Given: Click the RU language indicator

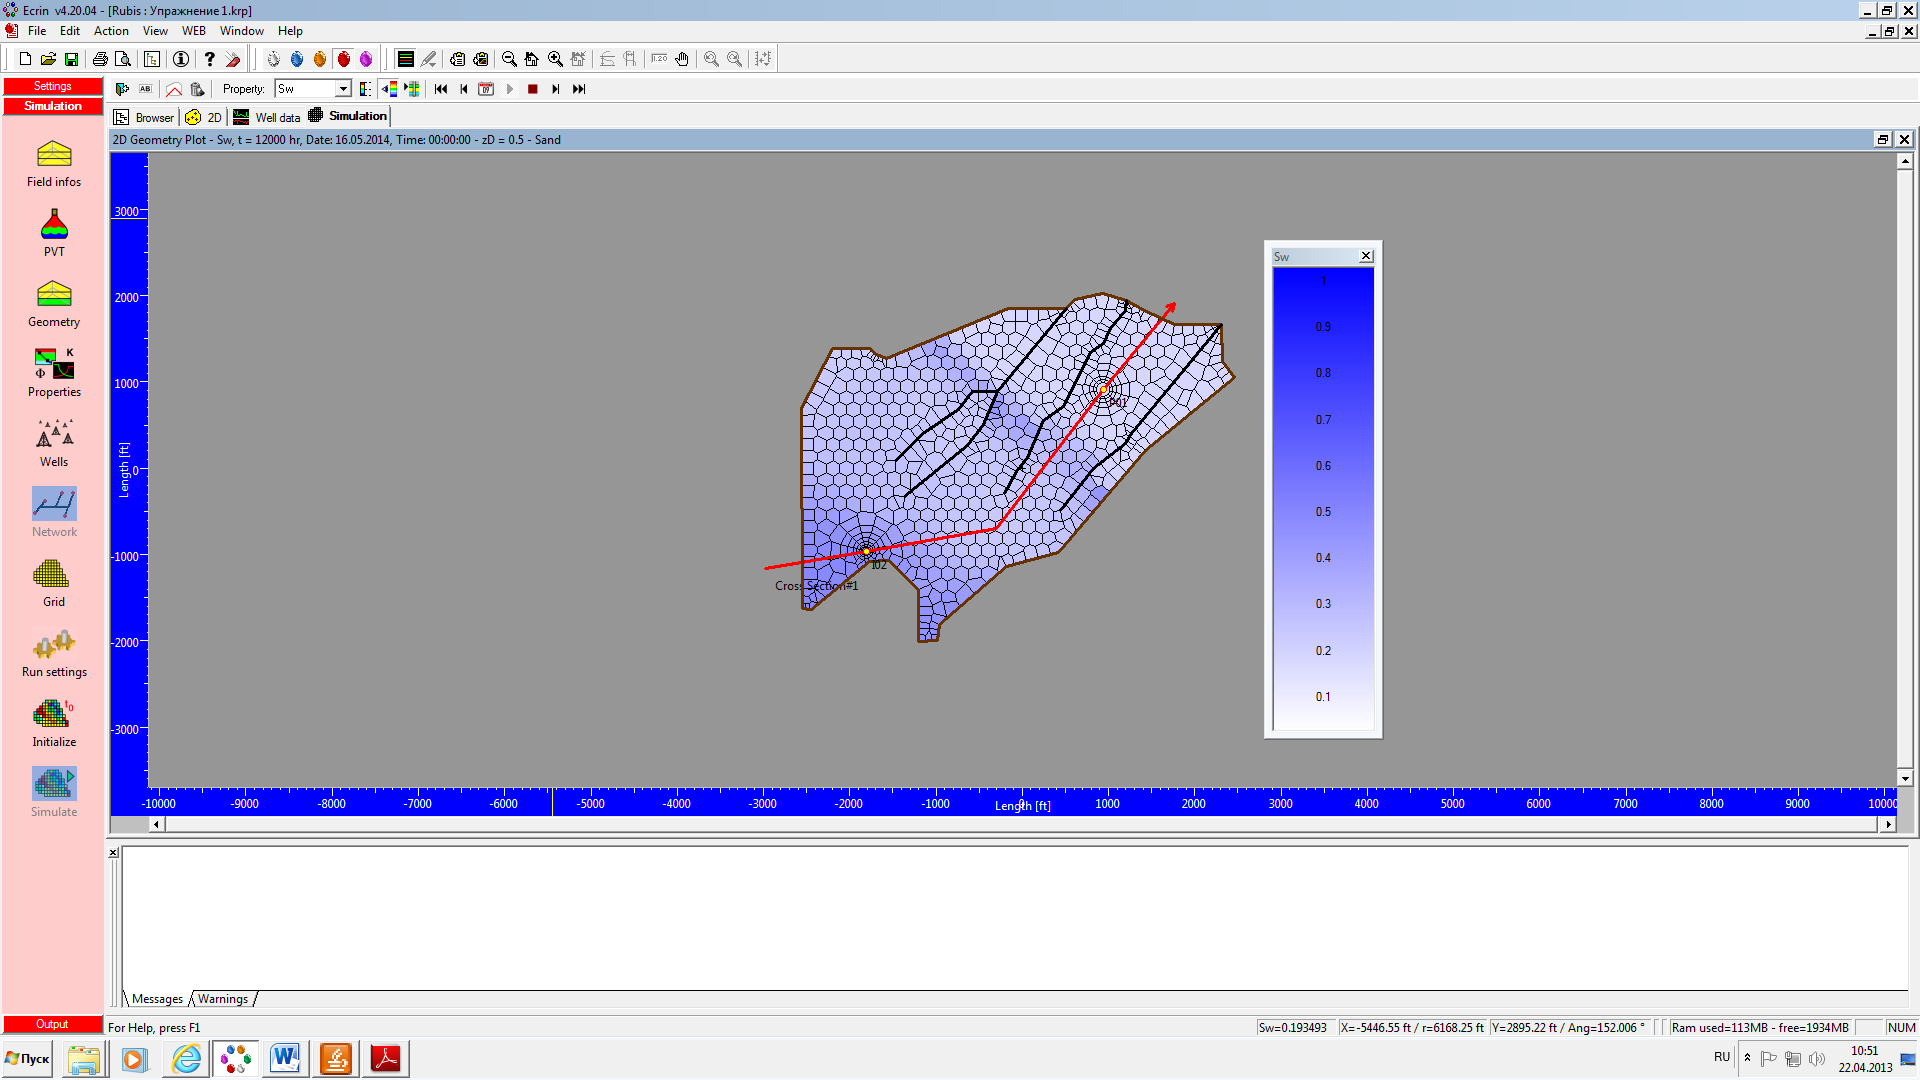Looking at the screenshot, I should 1722,1057.
